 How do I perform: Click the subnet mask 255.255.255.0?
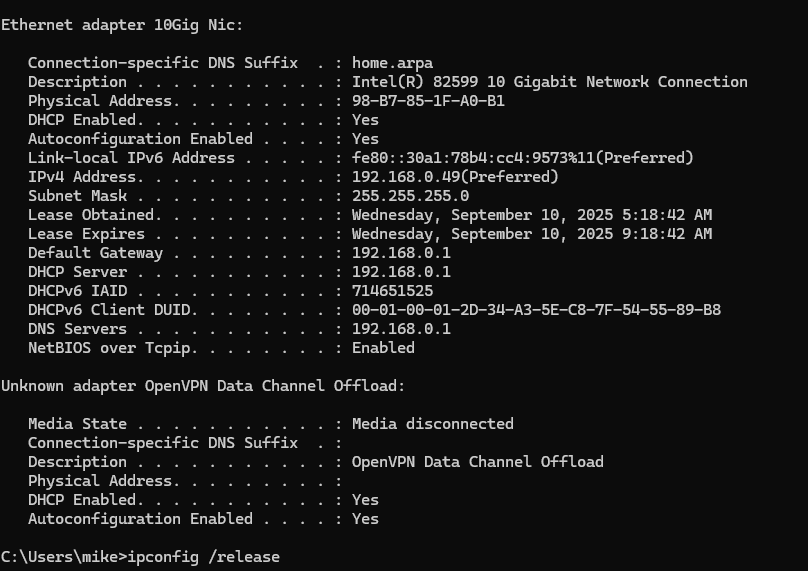point(410,196)
